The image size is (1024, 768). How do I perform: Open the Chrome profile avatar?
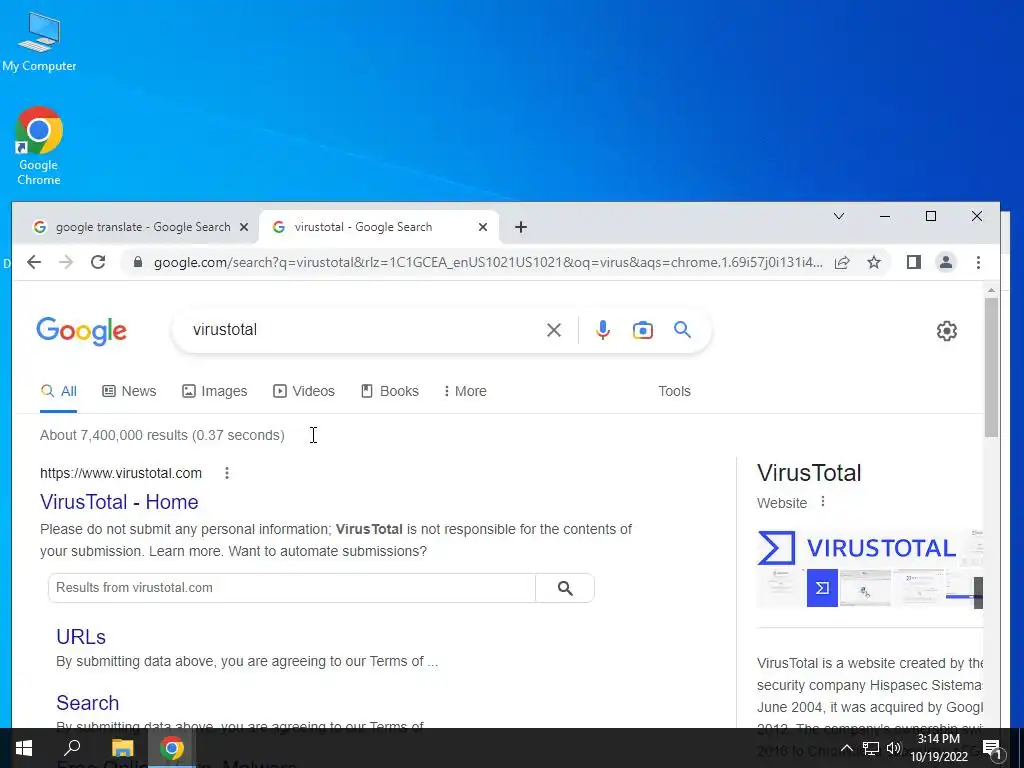(x=946, y=263)
